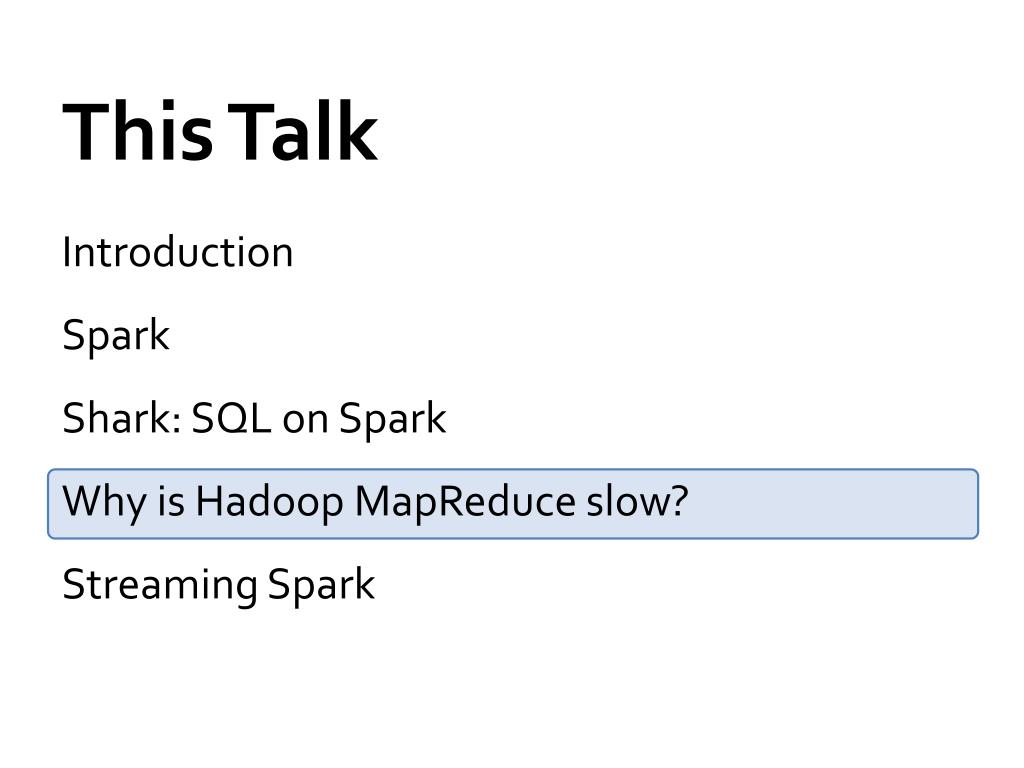
Task: Click empty right area of blue highlight box
Action: (x=833, y=504)
